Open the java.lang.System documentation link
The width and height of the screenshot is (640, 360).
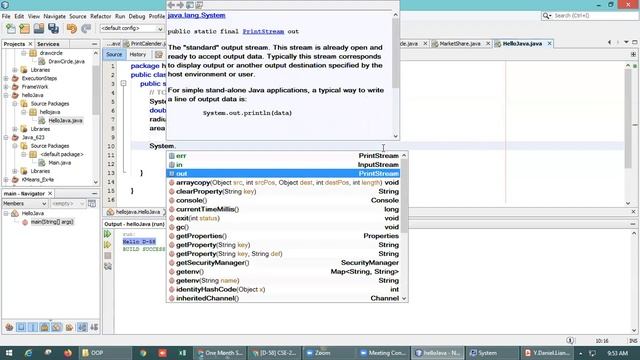(196, 16)
